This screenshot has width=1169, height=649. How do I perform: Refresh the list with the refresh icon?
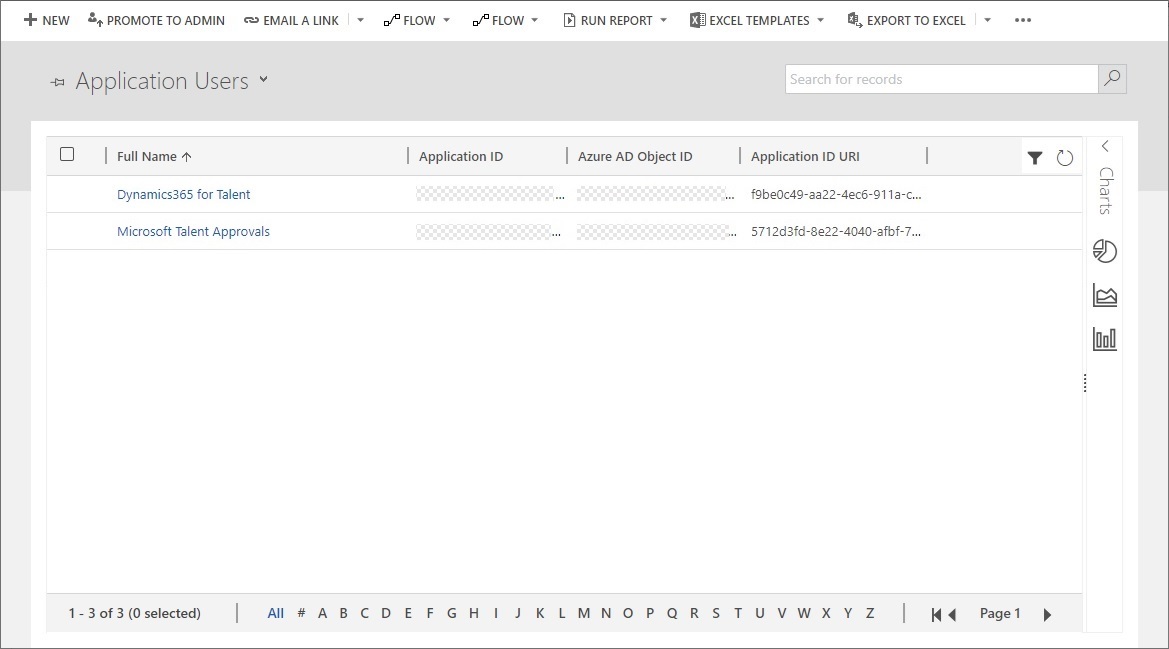point(1065,157)
